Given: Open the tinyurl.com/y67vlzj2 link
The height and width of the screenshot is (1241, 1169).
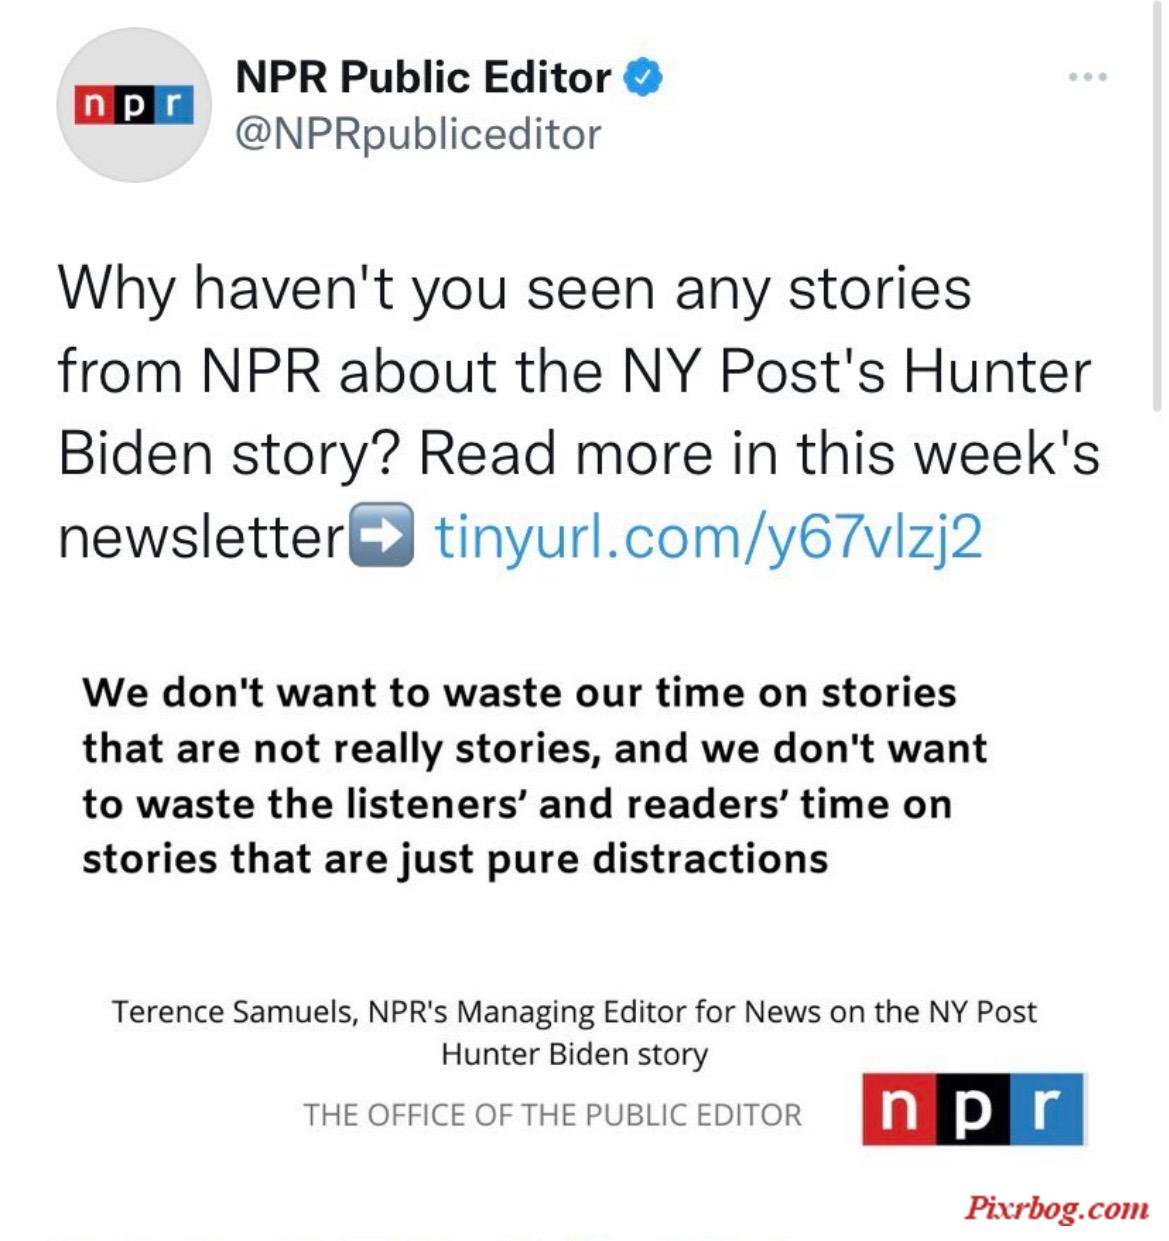Looking at the screenshot, I should click(x=708, y=537).
